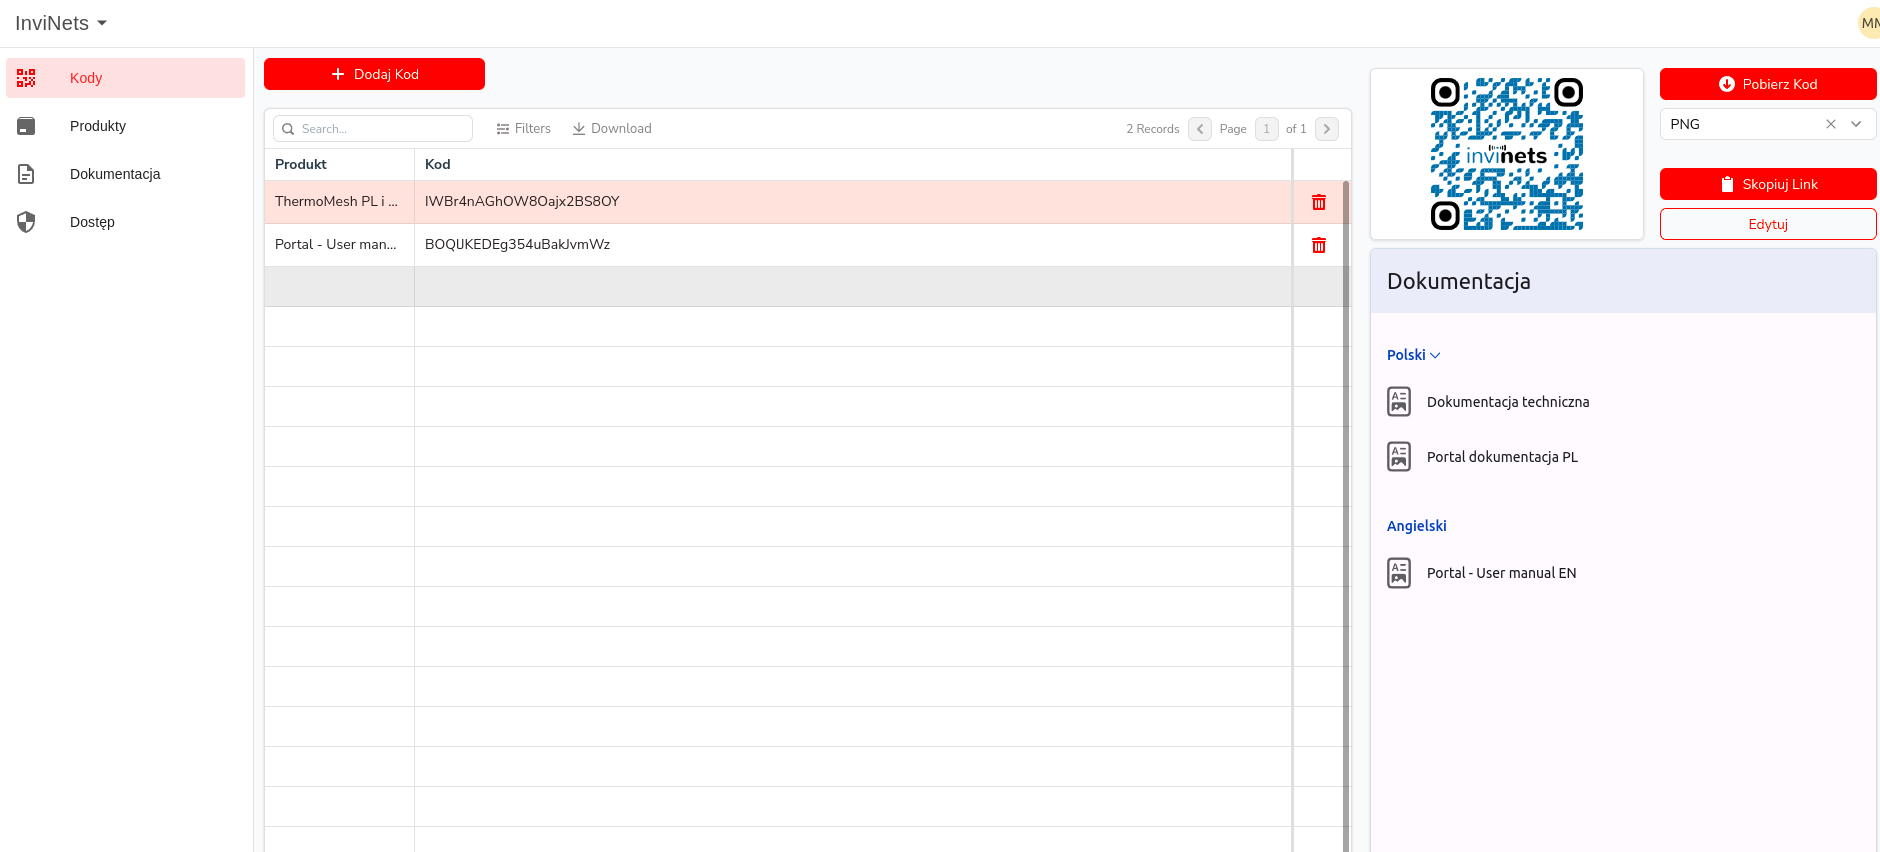Open the Dokumentacja techniczna link

click(x=1508, y=402)
